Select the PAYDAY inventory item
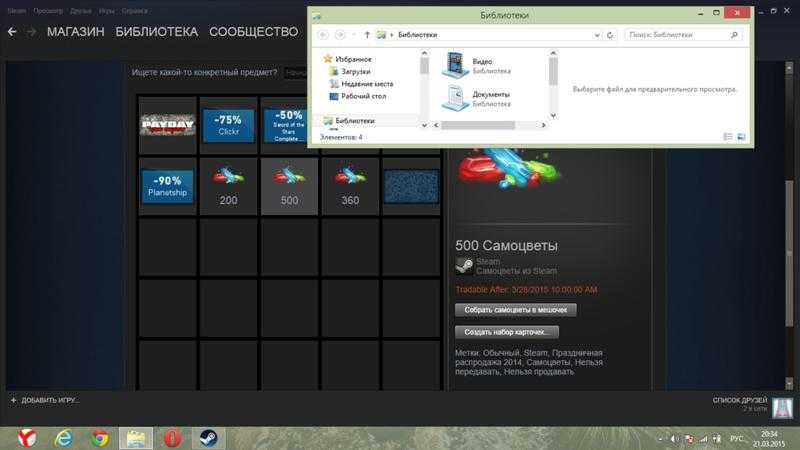800x450 pixels. (167, 125)
